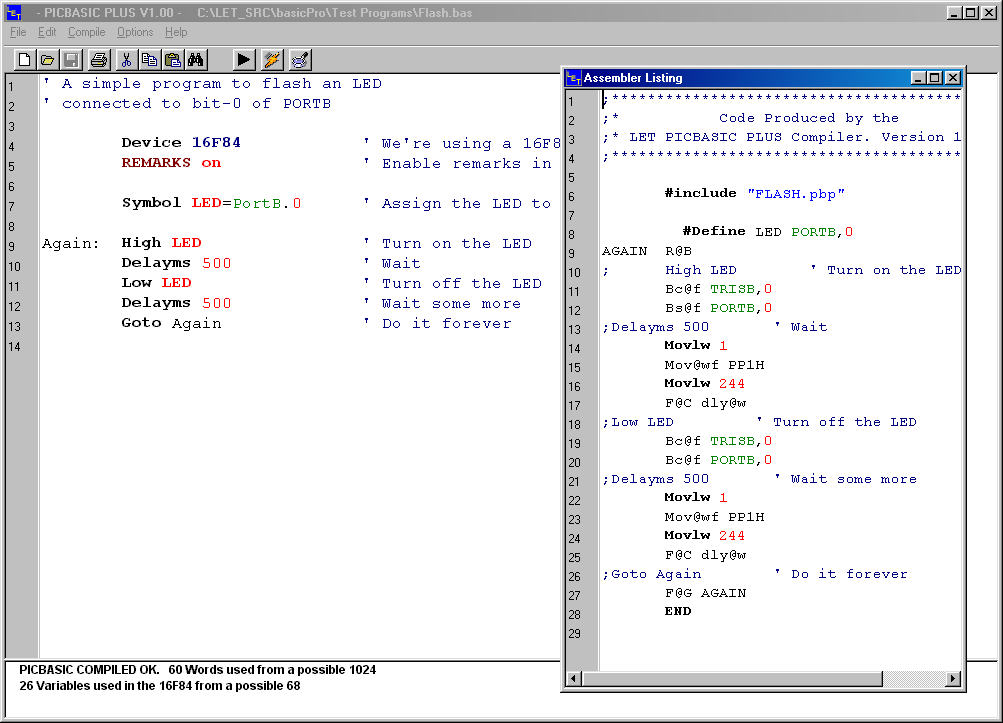Print the source using the printer icon
1003x723 pixels.
tap(99, 60)
